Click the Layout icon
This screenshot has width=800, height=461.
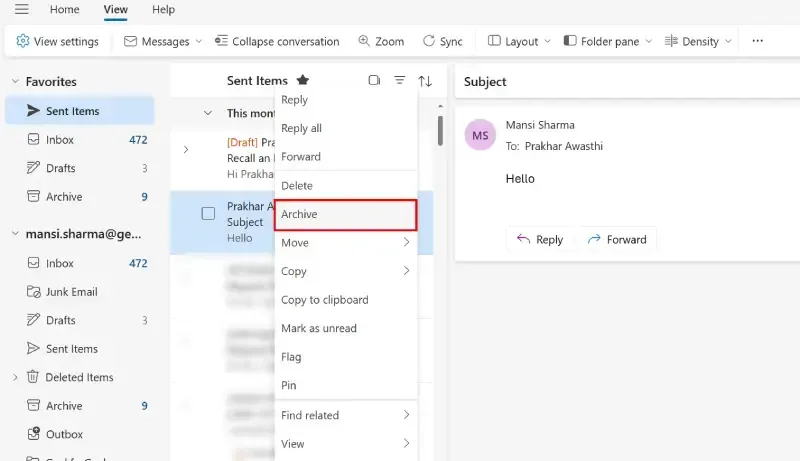pyautogui.click(x=494, y=41)
